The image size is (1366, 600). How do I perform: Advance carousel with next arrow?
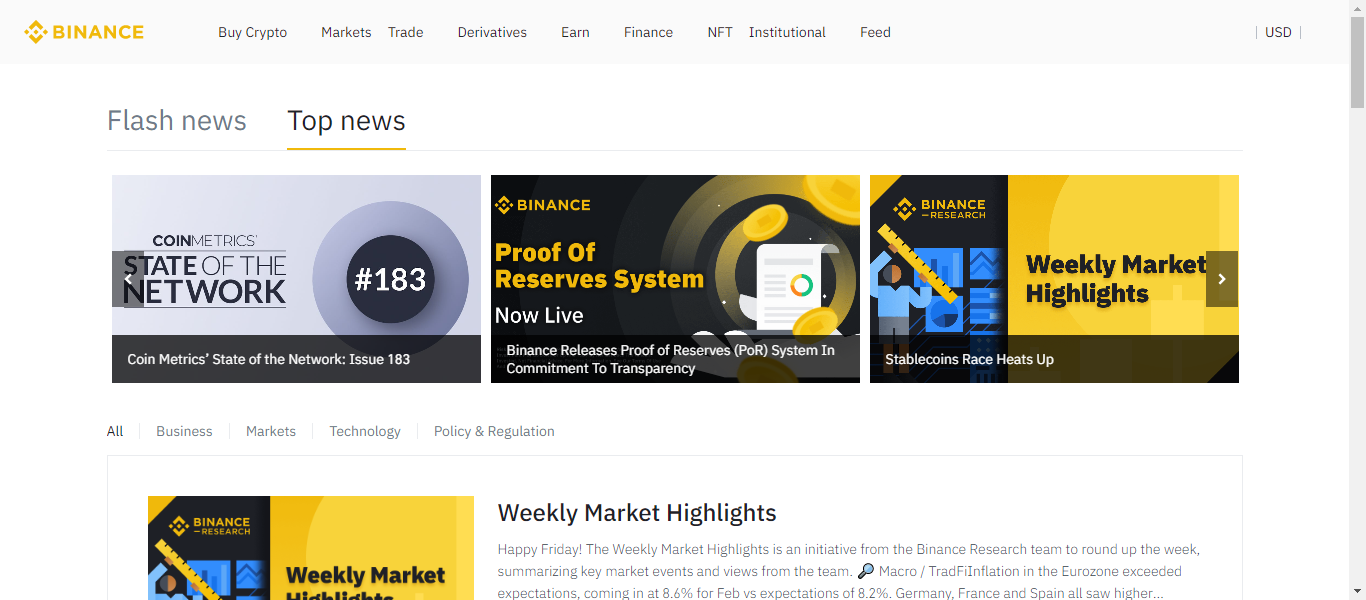click(1222, 279)
